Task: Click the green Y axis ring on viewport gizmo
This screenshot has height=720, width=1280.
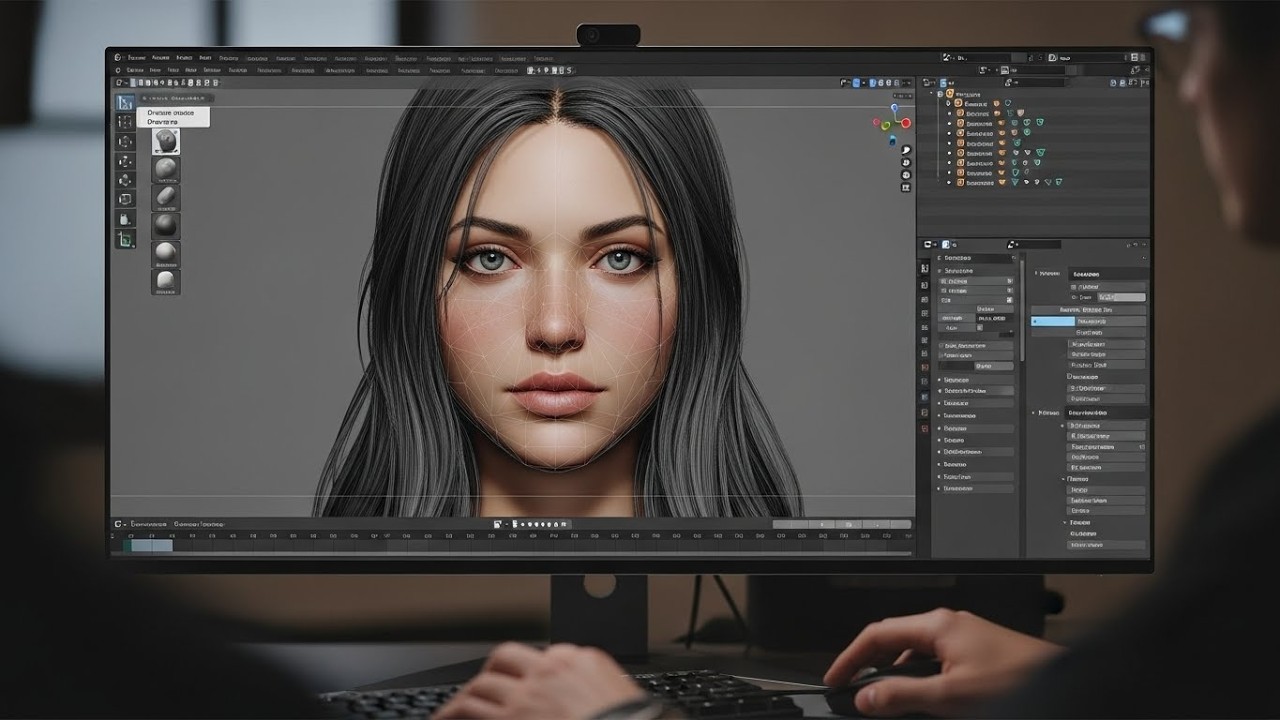Action: click(x=886, y=126)
